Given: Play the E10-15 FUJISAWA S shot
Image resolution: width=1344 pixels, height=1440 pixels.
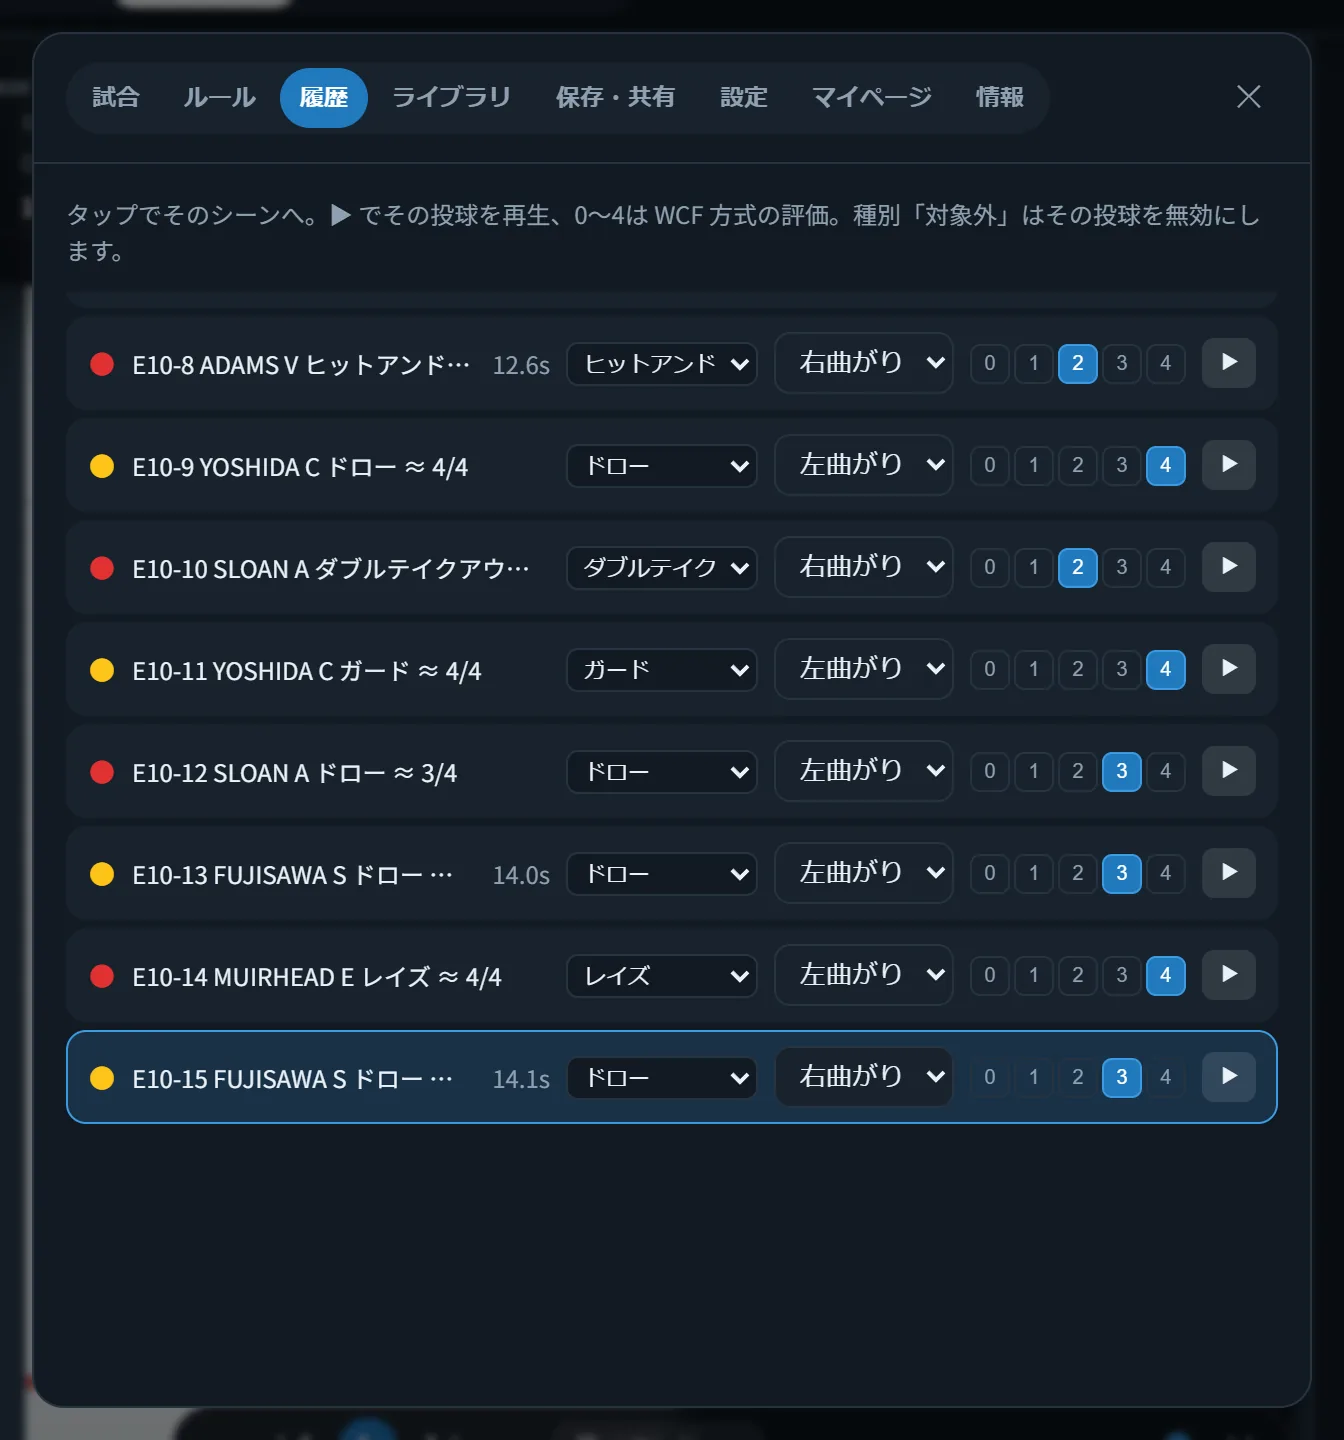Looking at the screenshot, I should click(1228, 1077).
